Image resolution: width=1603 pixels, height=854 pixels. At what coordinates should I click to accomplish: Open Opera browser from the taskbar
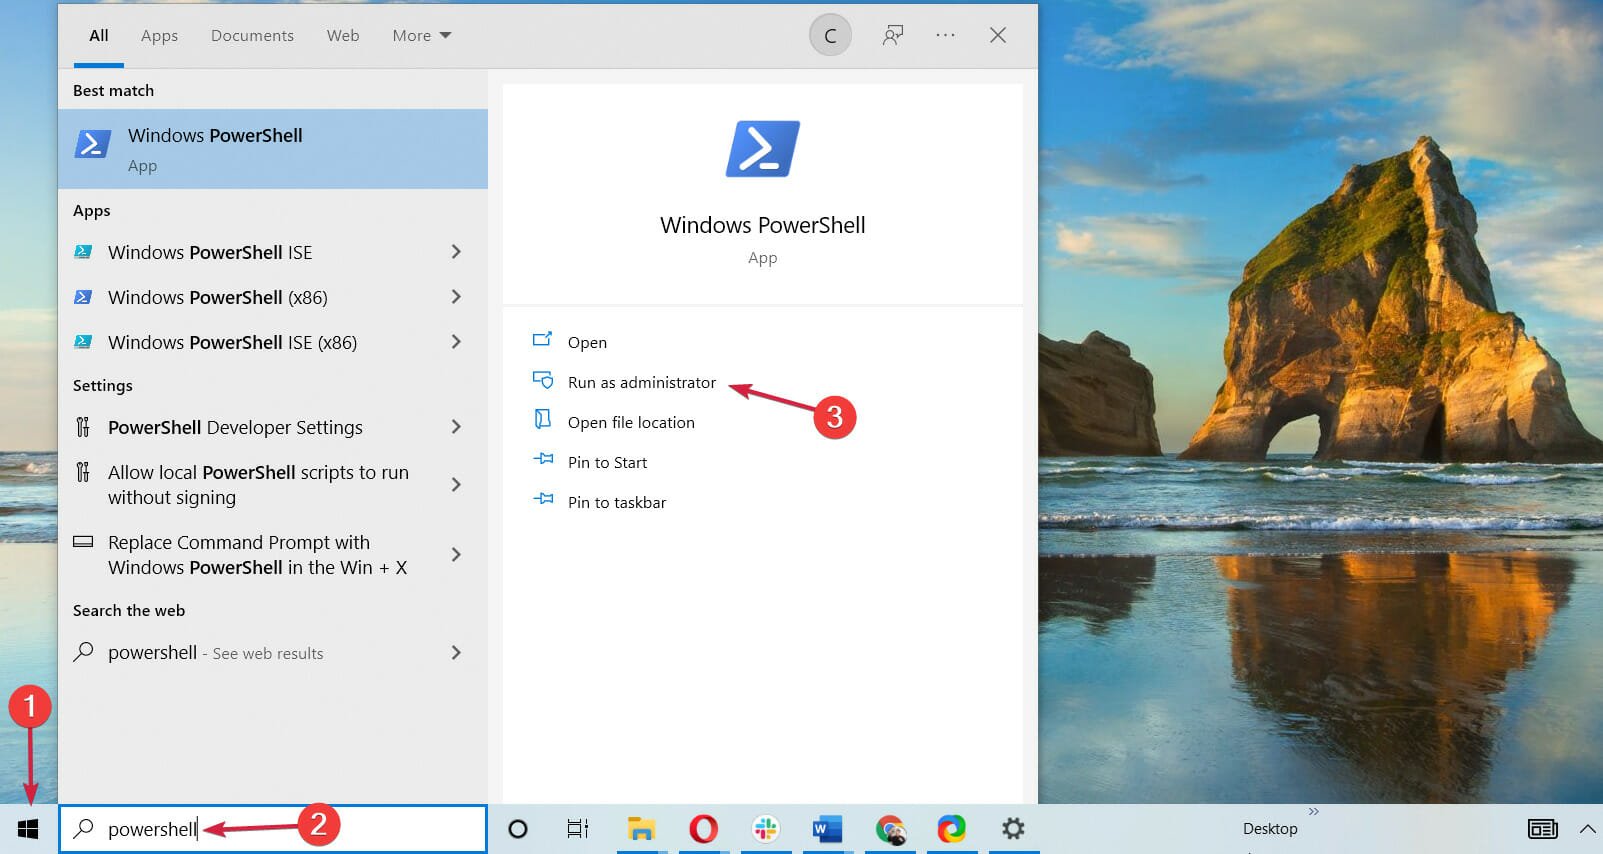point(703,829)
